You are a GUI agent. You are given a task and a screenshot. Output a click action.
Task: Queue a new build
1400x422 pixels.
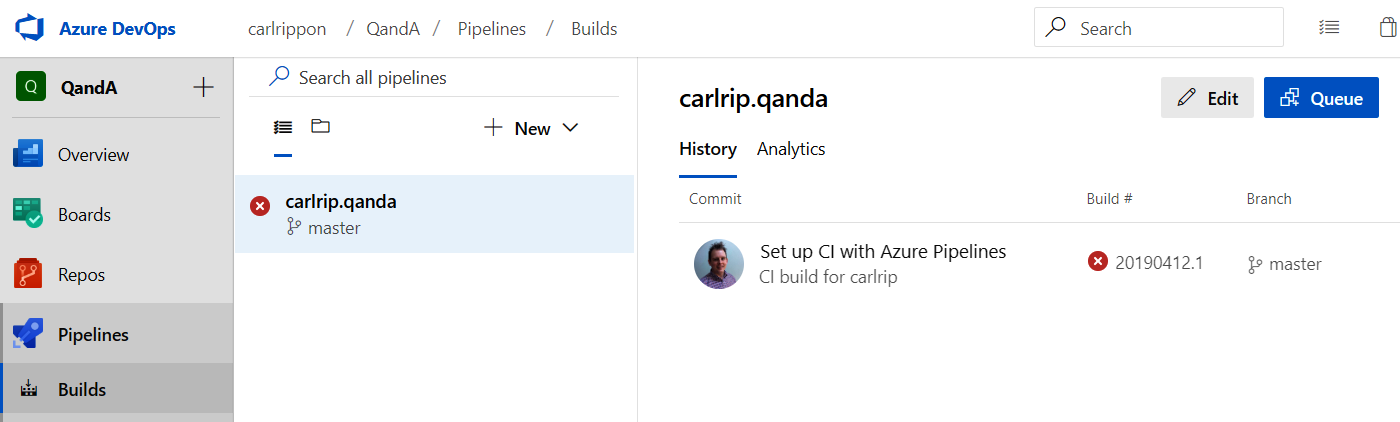pyautogui.click(x=1321, y=98)
